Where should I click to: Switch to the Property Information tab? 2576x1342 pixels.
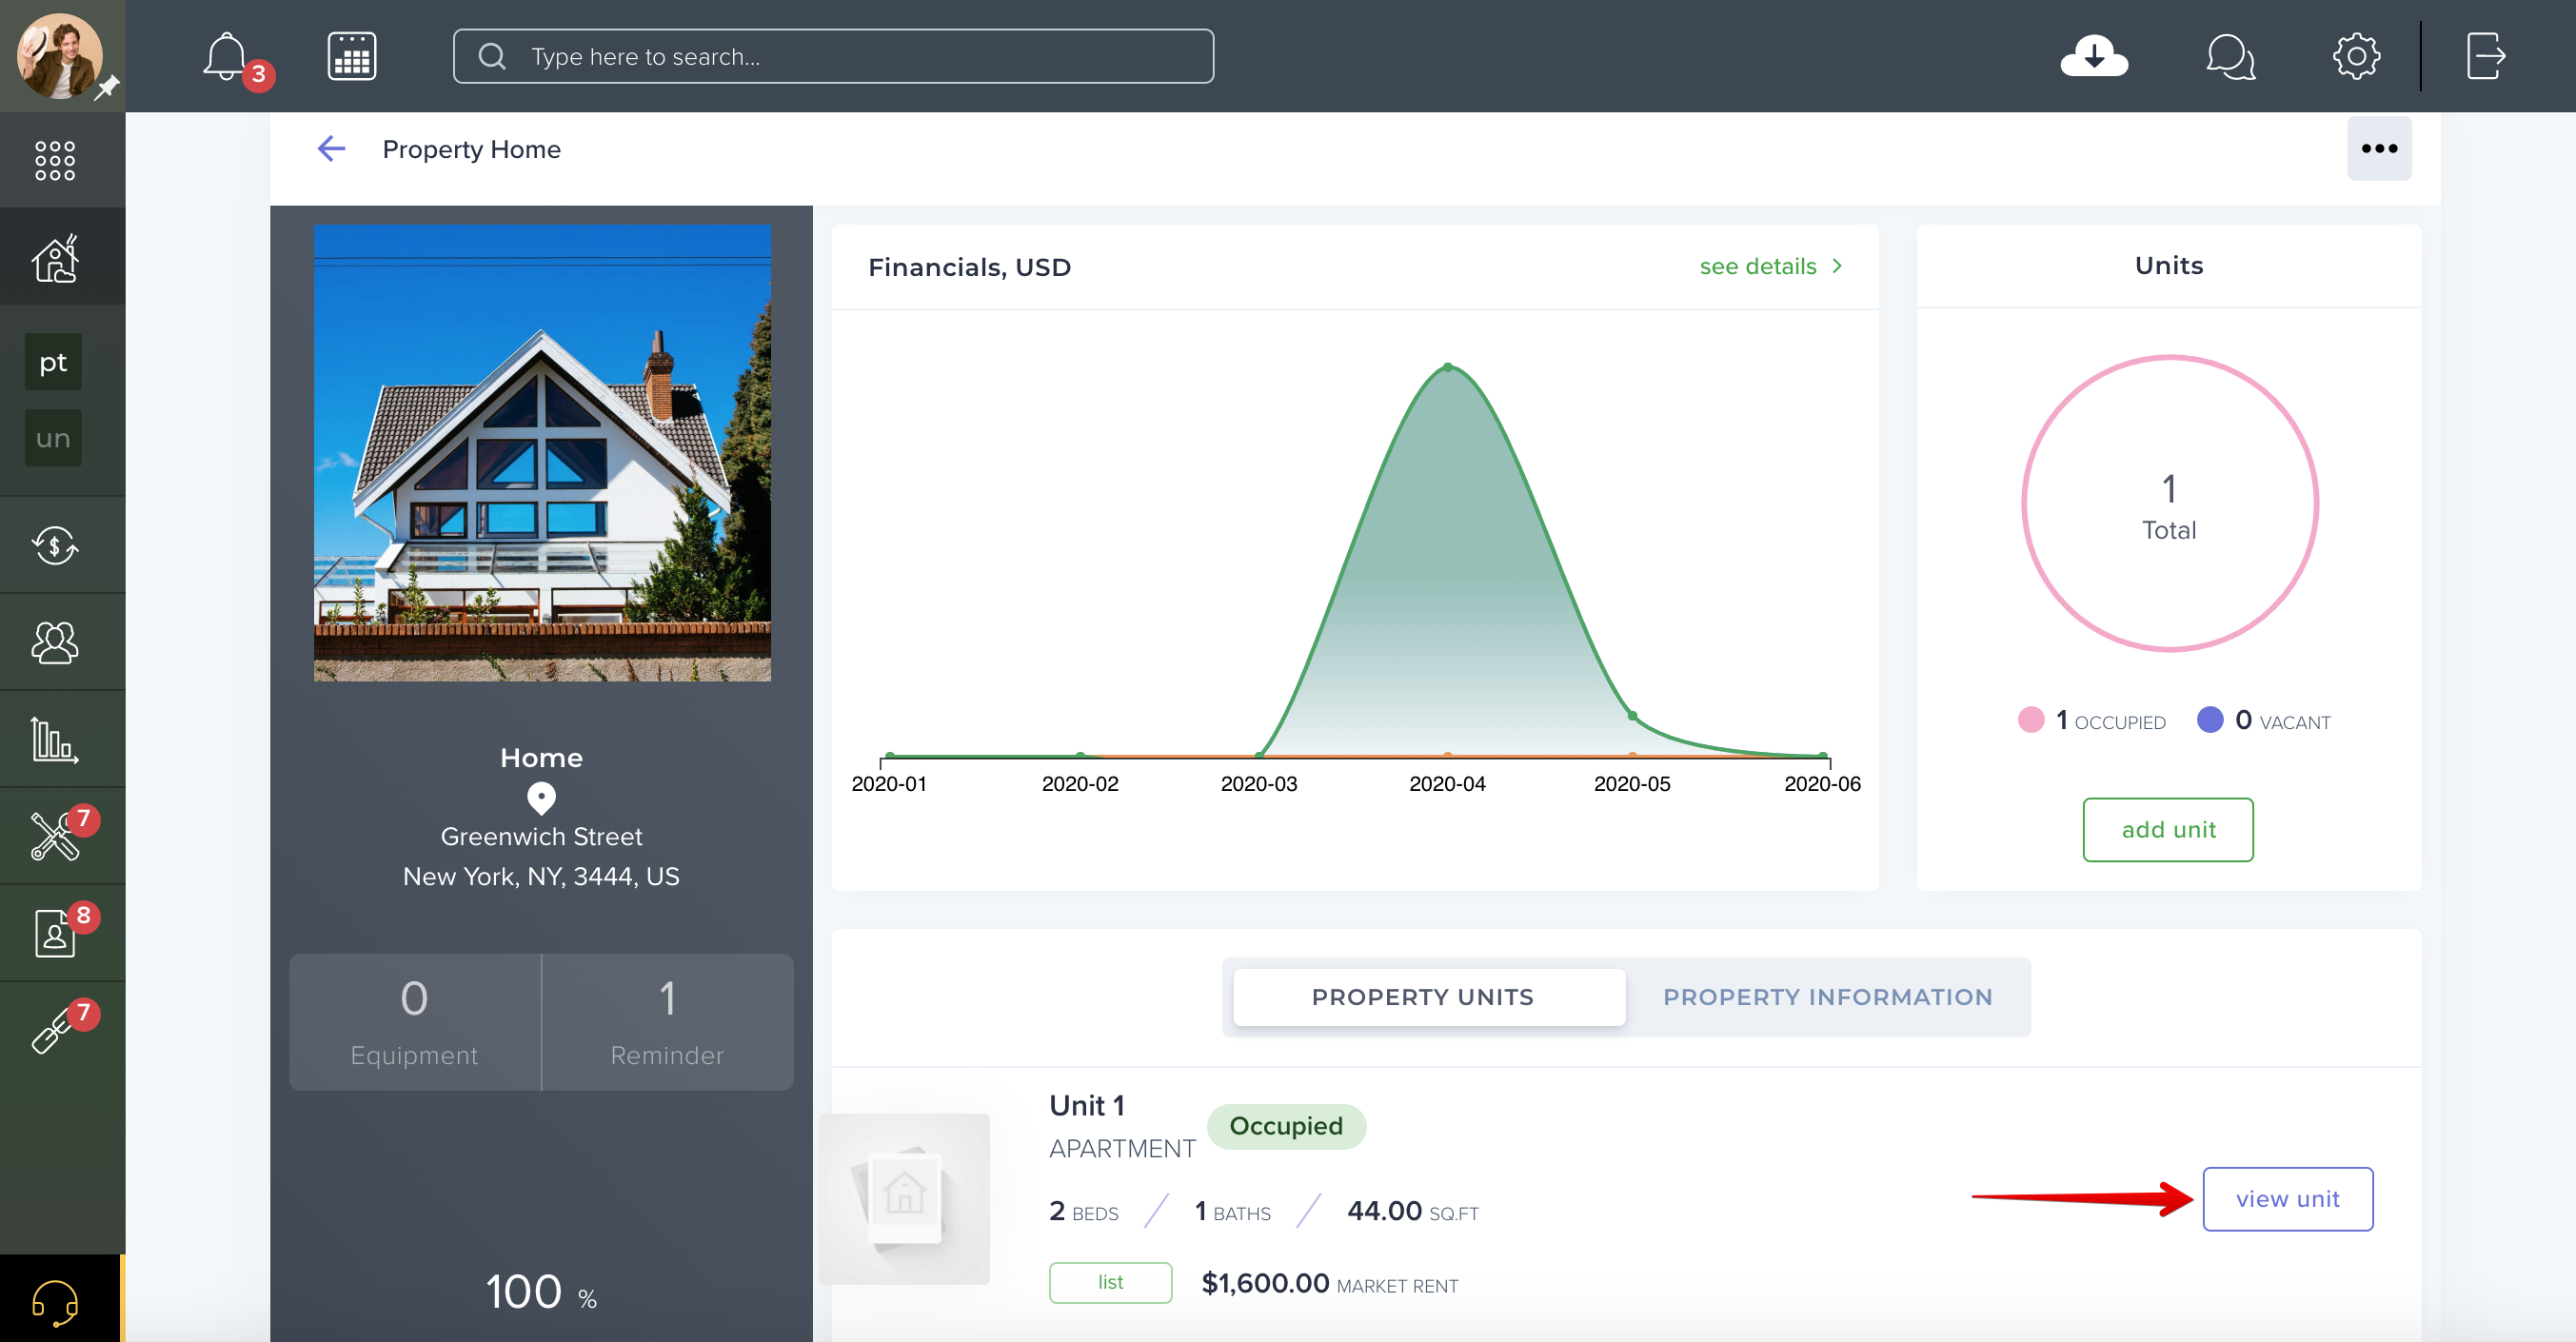pos(1827,997)
